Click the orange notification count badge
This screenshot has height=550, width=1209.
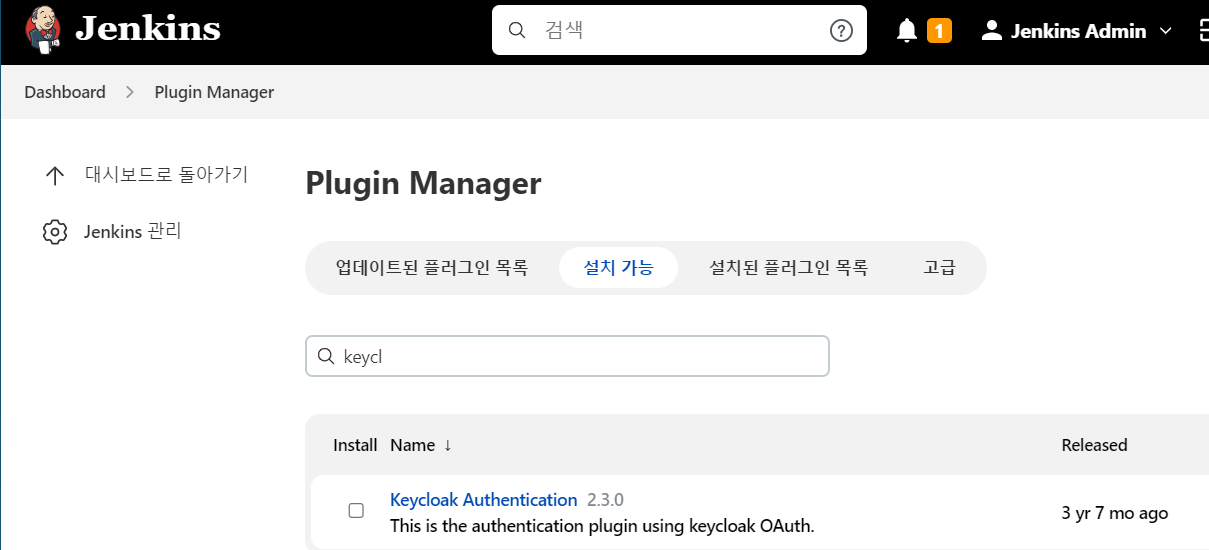[x=939, y=31]
